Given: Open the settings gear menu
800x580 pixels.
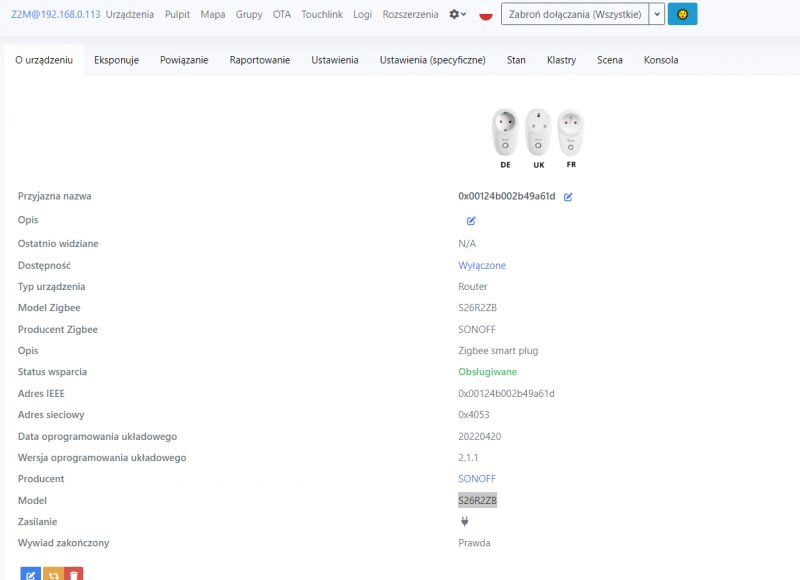Looking at the screenshot, I should click(x=457, y=14).
